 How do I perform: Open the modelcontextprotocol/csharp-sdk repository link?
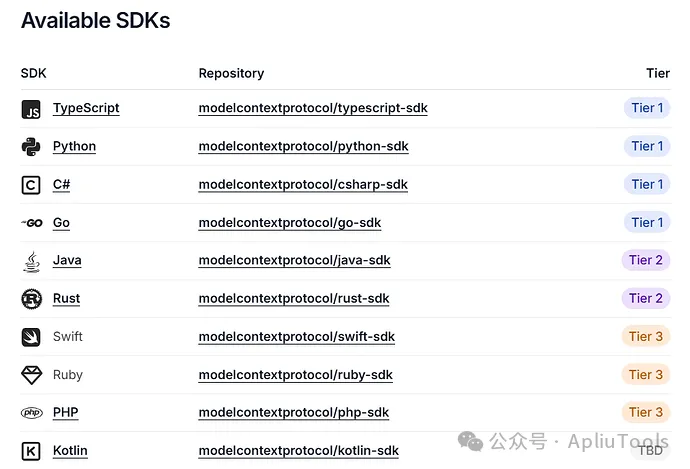[303, 184]
